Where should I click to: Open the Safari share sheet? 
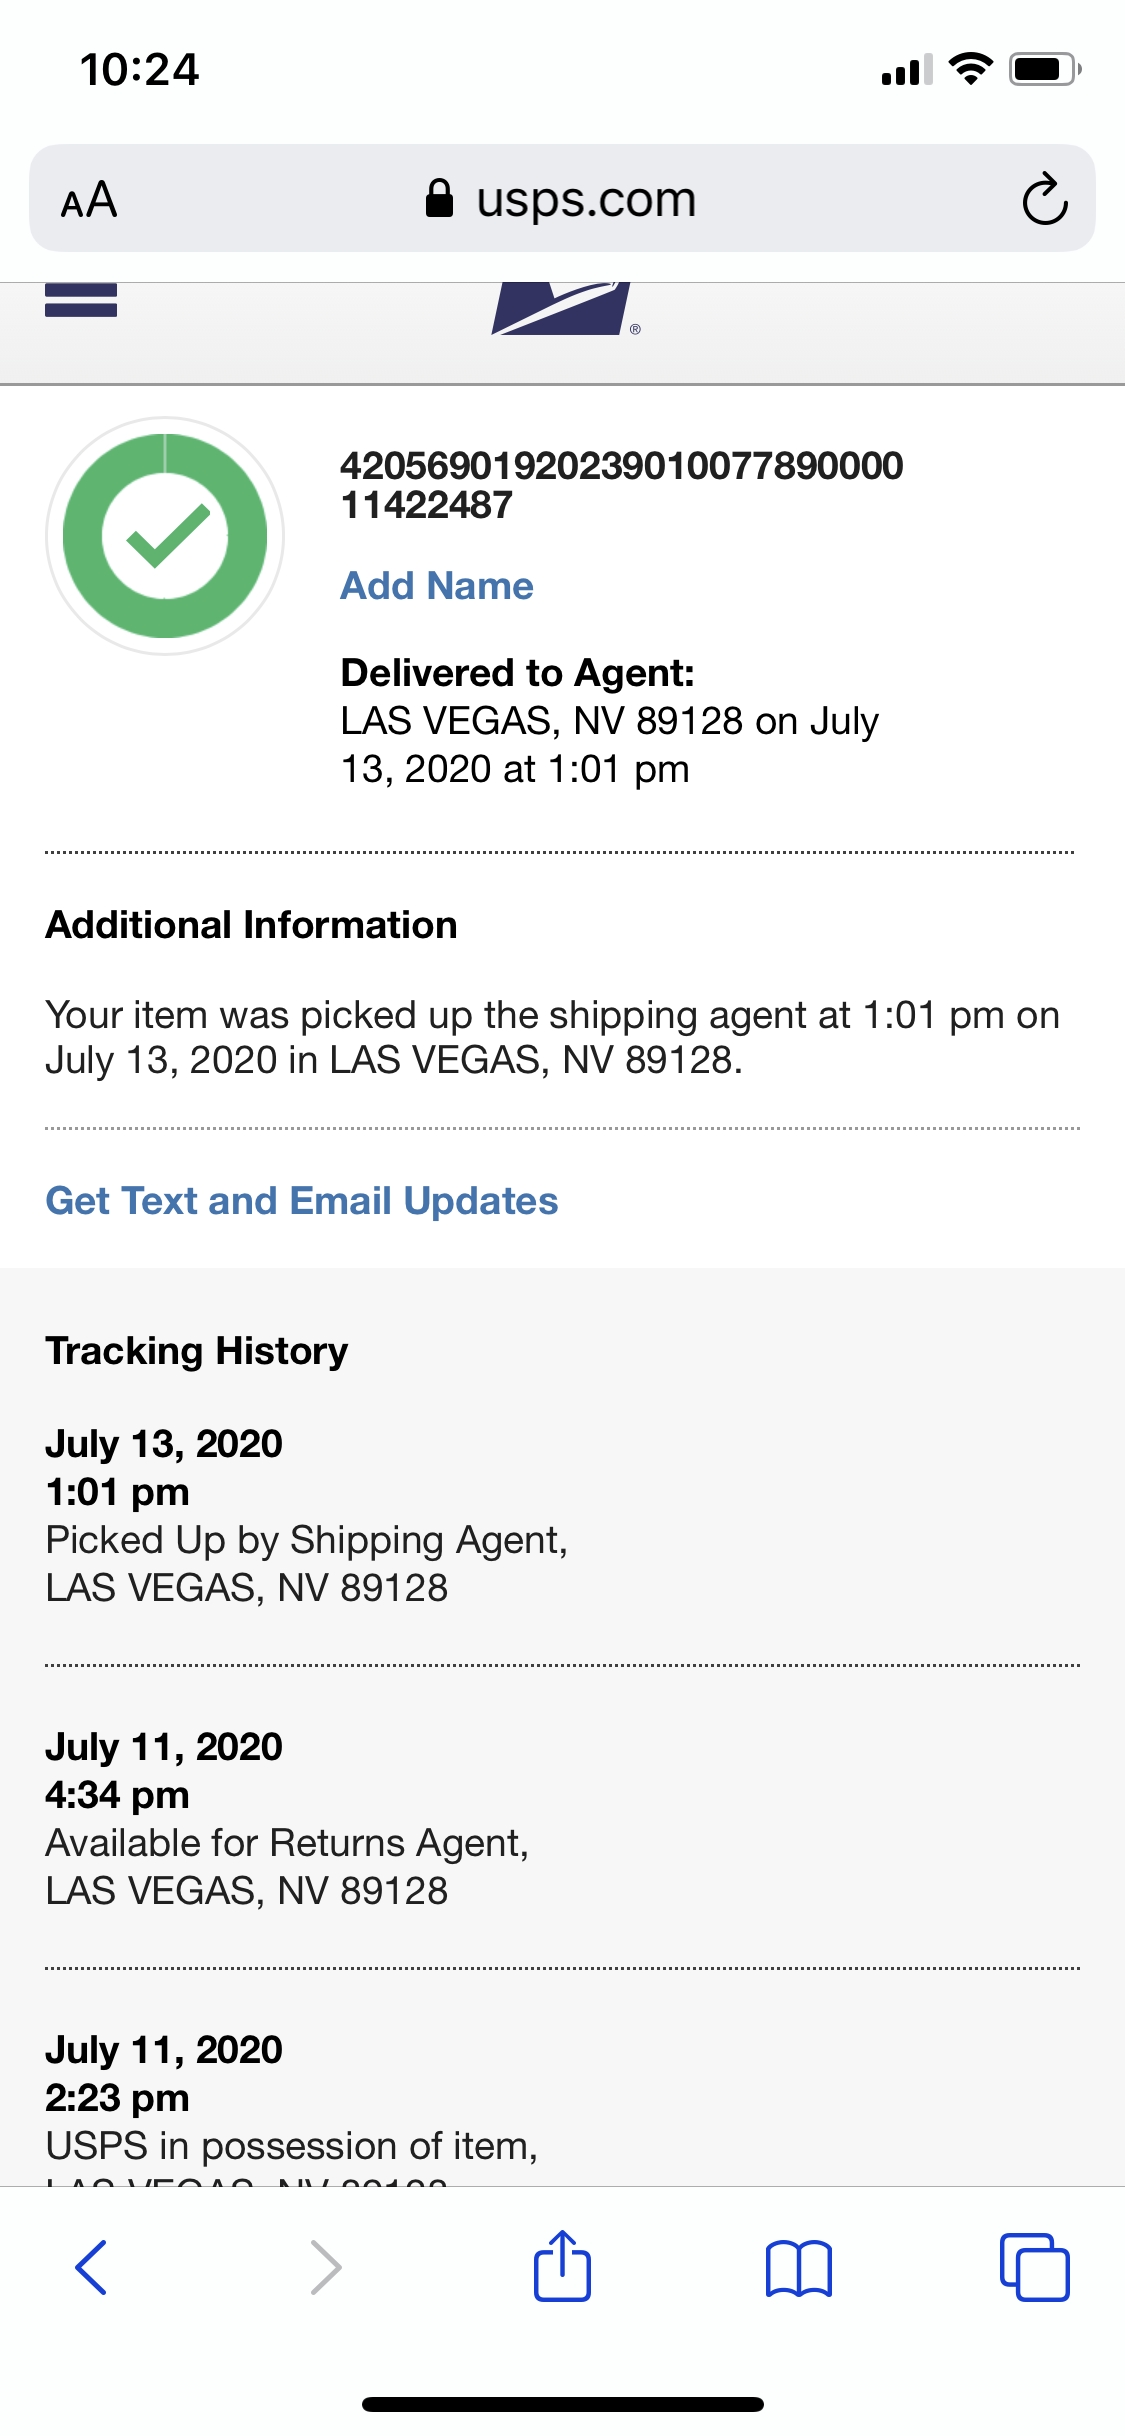[562, 2266]
